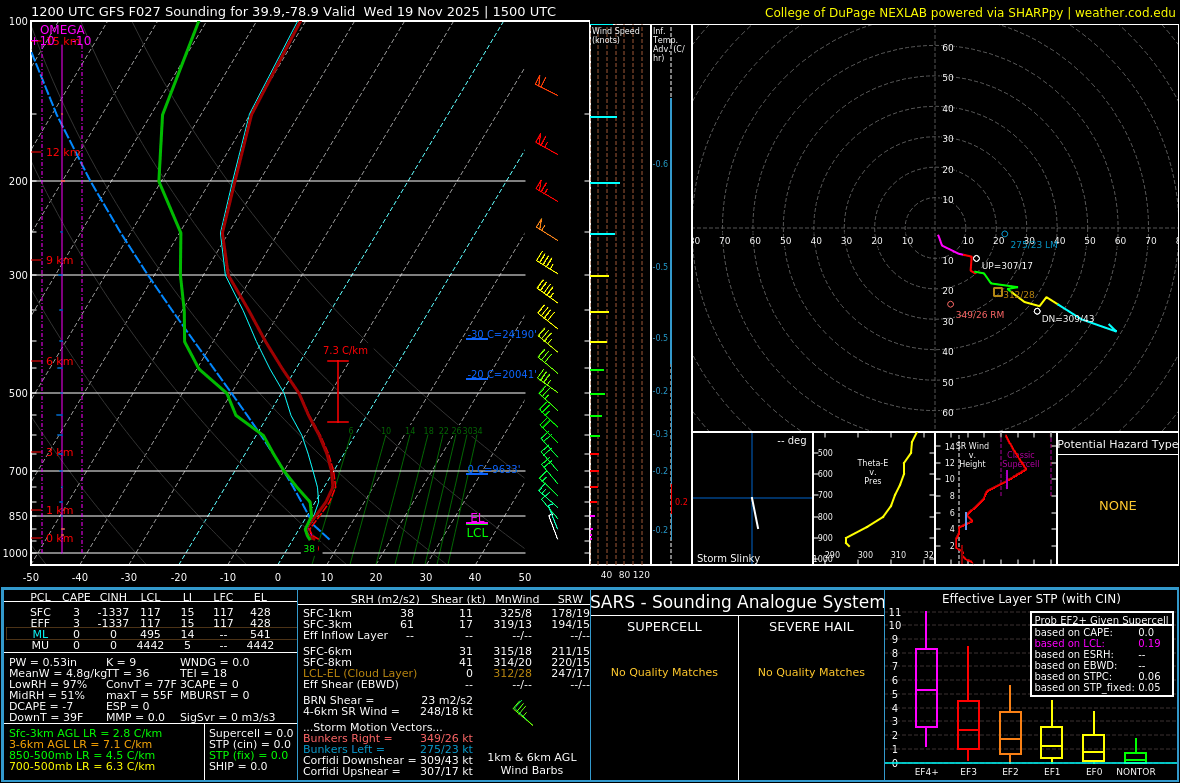
Task: Click the -30 C=24190' level label
Action: coord(501,334)
